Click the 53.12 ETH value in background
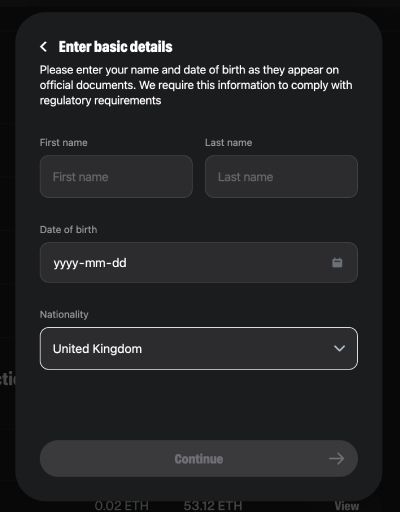The image size is (400, 512). [213, 506]
